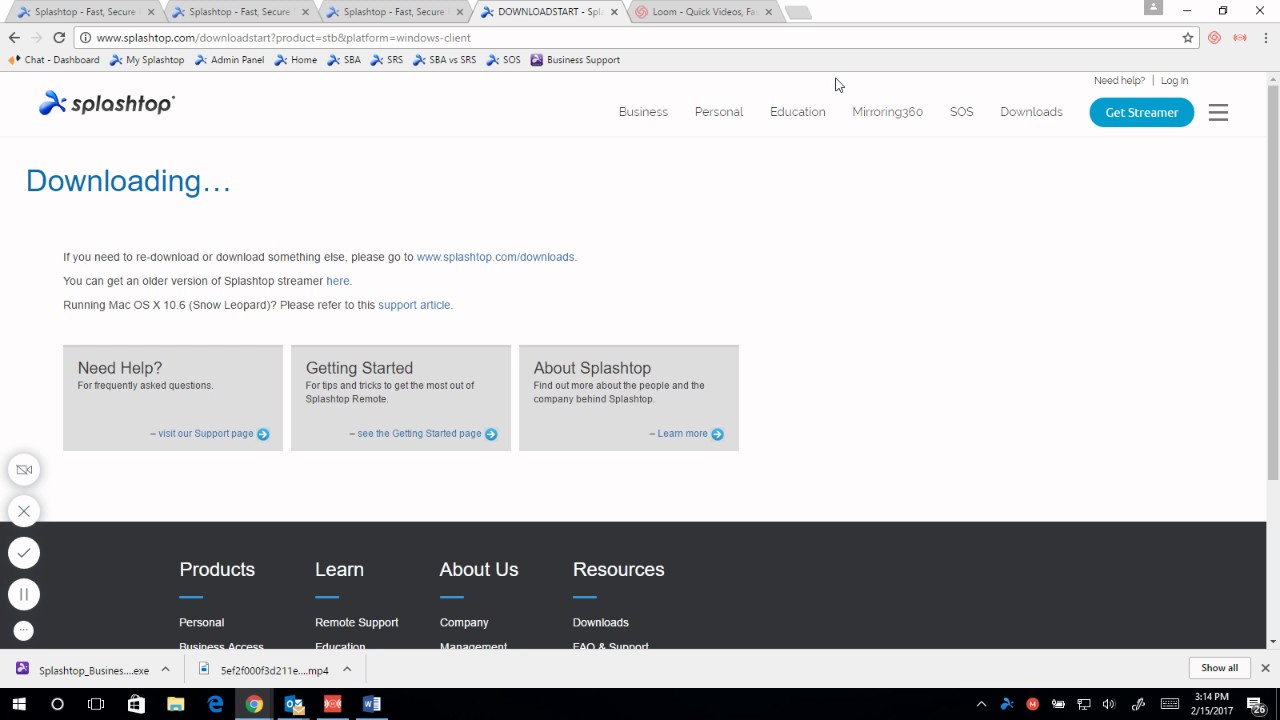
Task: Reload the page
Action: point(59,37)
